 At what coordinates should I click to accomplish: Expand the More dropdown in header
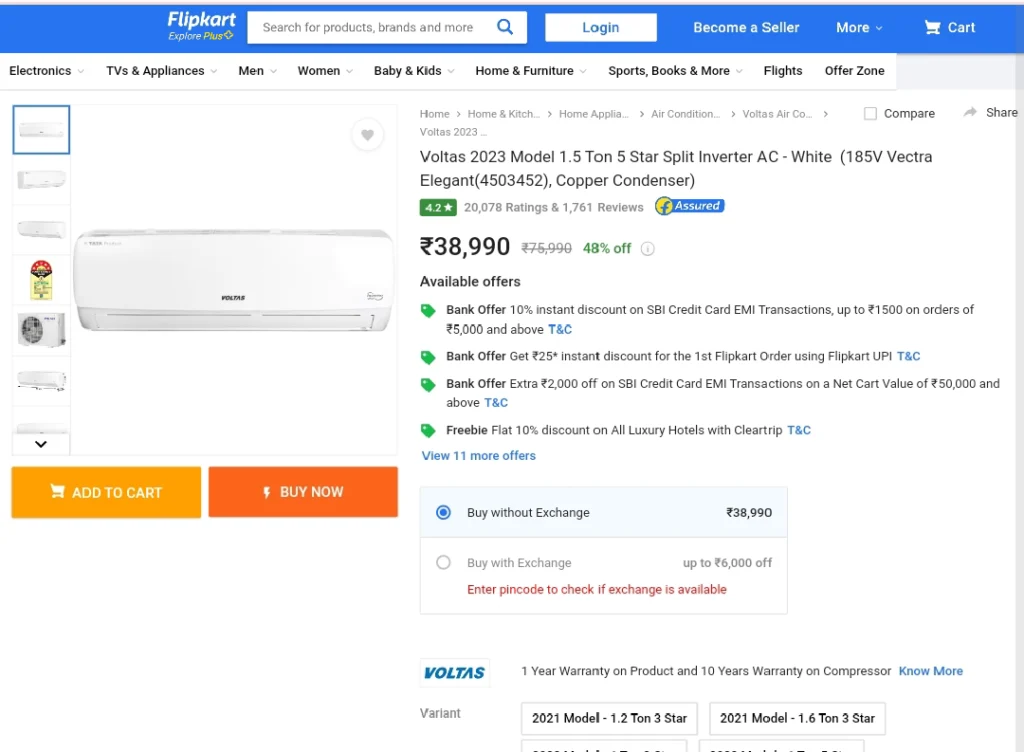click(x=859, y=27)
